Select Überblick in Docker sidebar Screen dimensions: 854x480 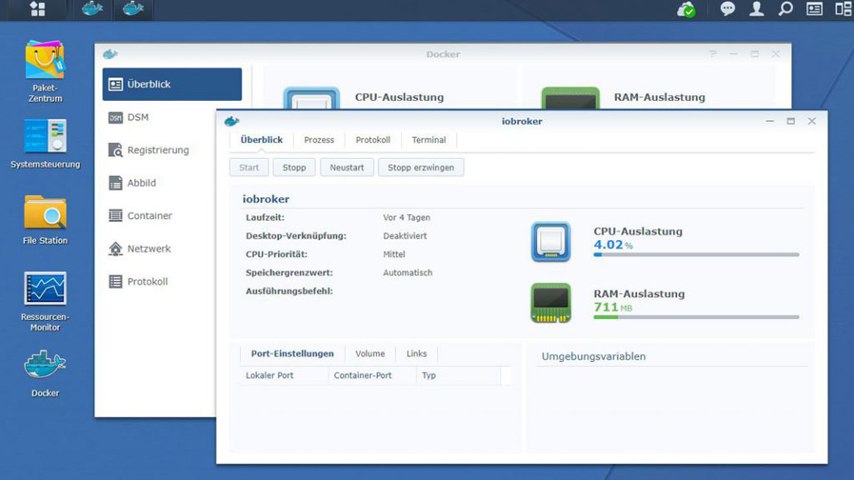(172, 84)
